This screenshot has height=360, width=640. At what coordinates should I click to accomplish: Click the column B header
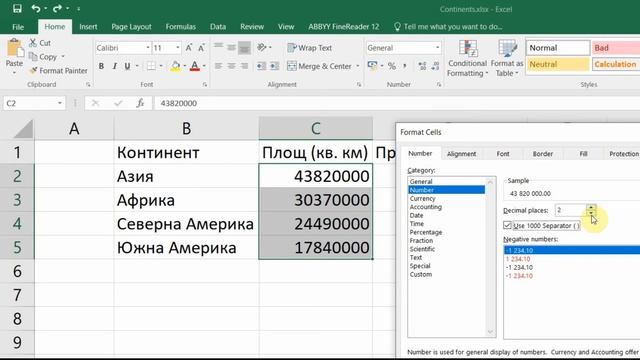(187, 129)
